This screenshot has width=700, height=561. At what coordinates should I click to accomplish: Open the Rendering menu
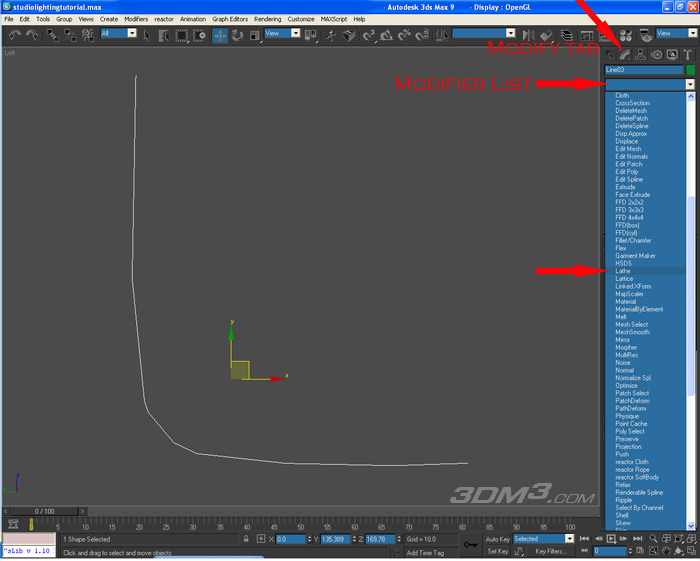(x=267, y=19)
